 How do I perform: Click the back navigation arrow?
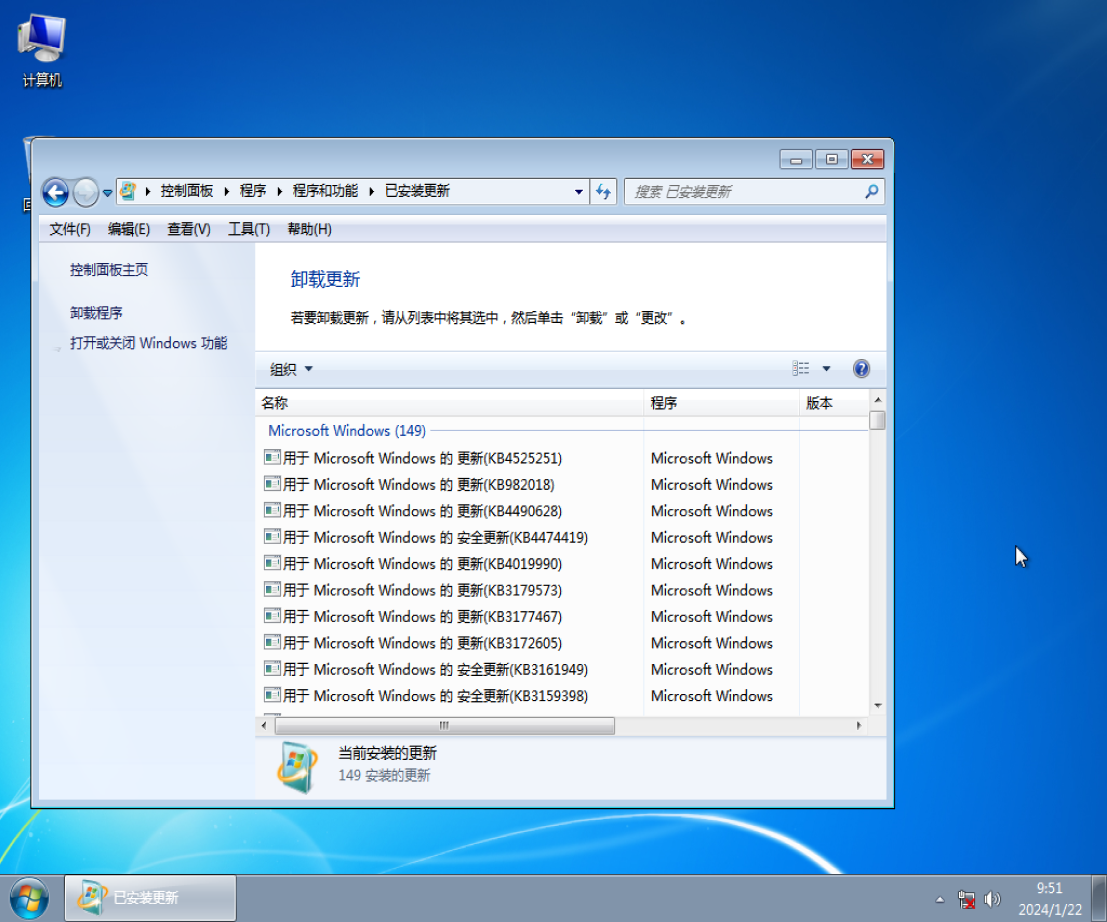[x=55, y=192]
